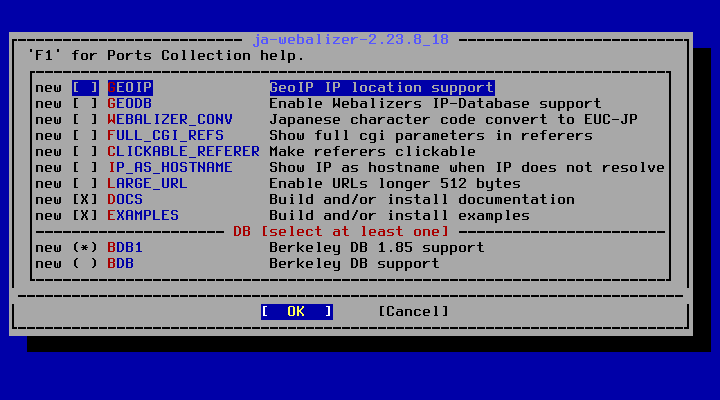720x400 pixels.
Task: Click 'Japanese character code convert to EUC-JP' text
Action: coord(454,119)
